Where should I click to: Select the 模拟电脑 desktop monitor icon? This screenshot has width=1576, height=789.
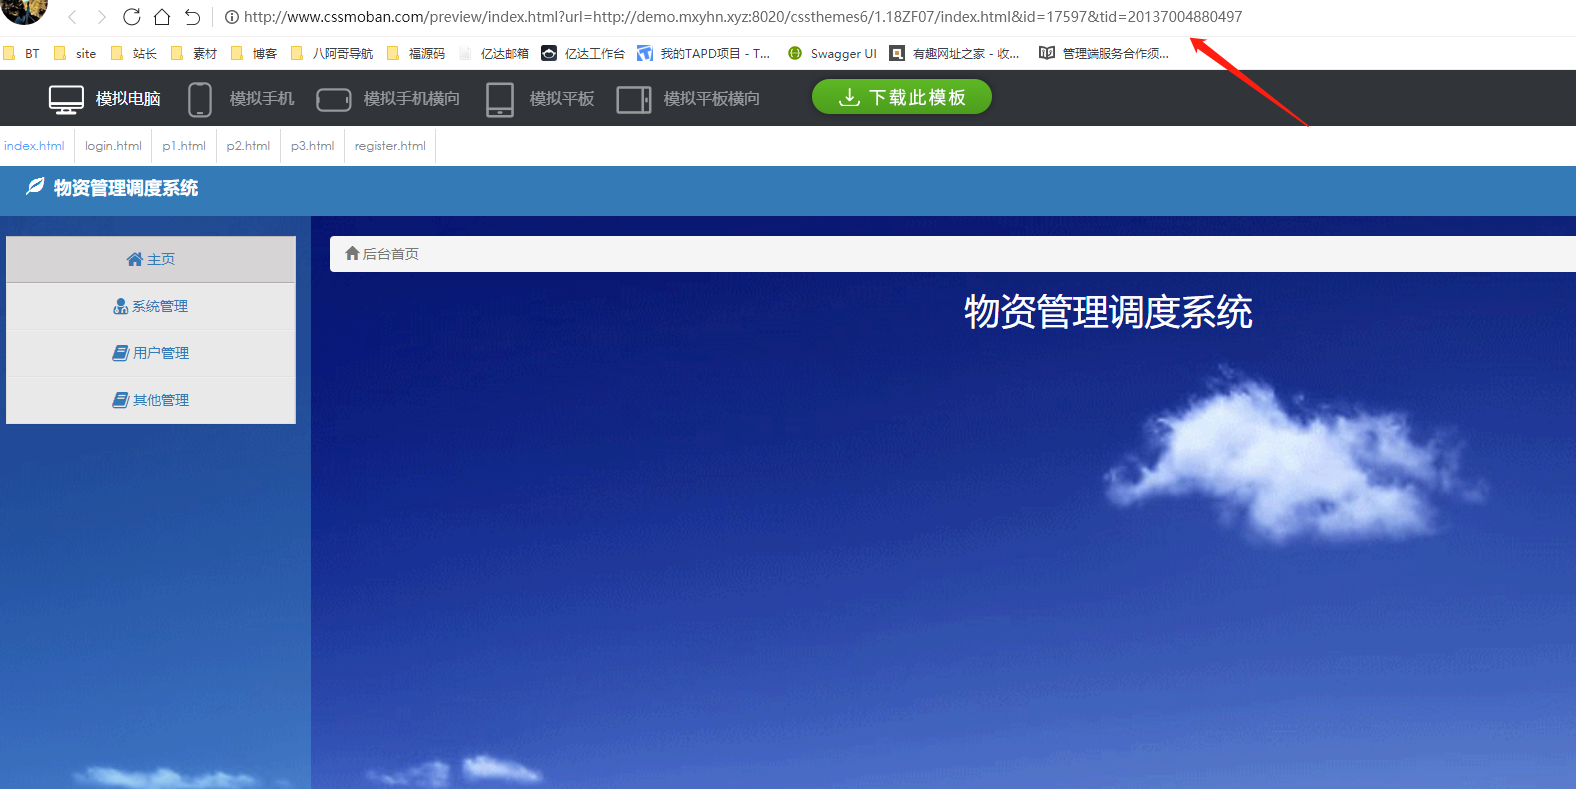click(x=67, y=99)
